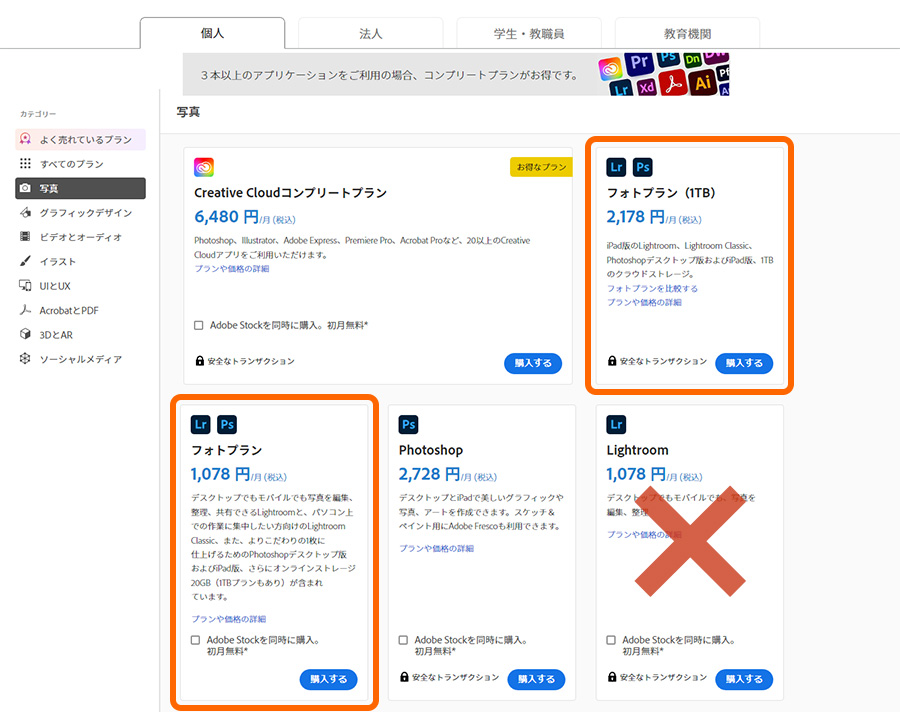900x712 pixels.
Task: Choose グラフィックデザイン category
Action: (80, 213)
